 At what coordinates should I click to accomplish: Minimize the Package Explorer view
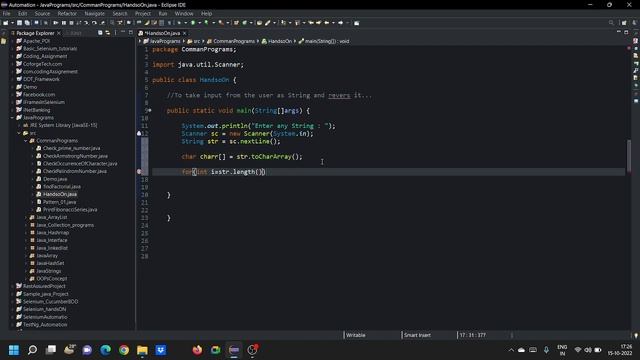[123, 32]
